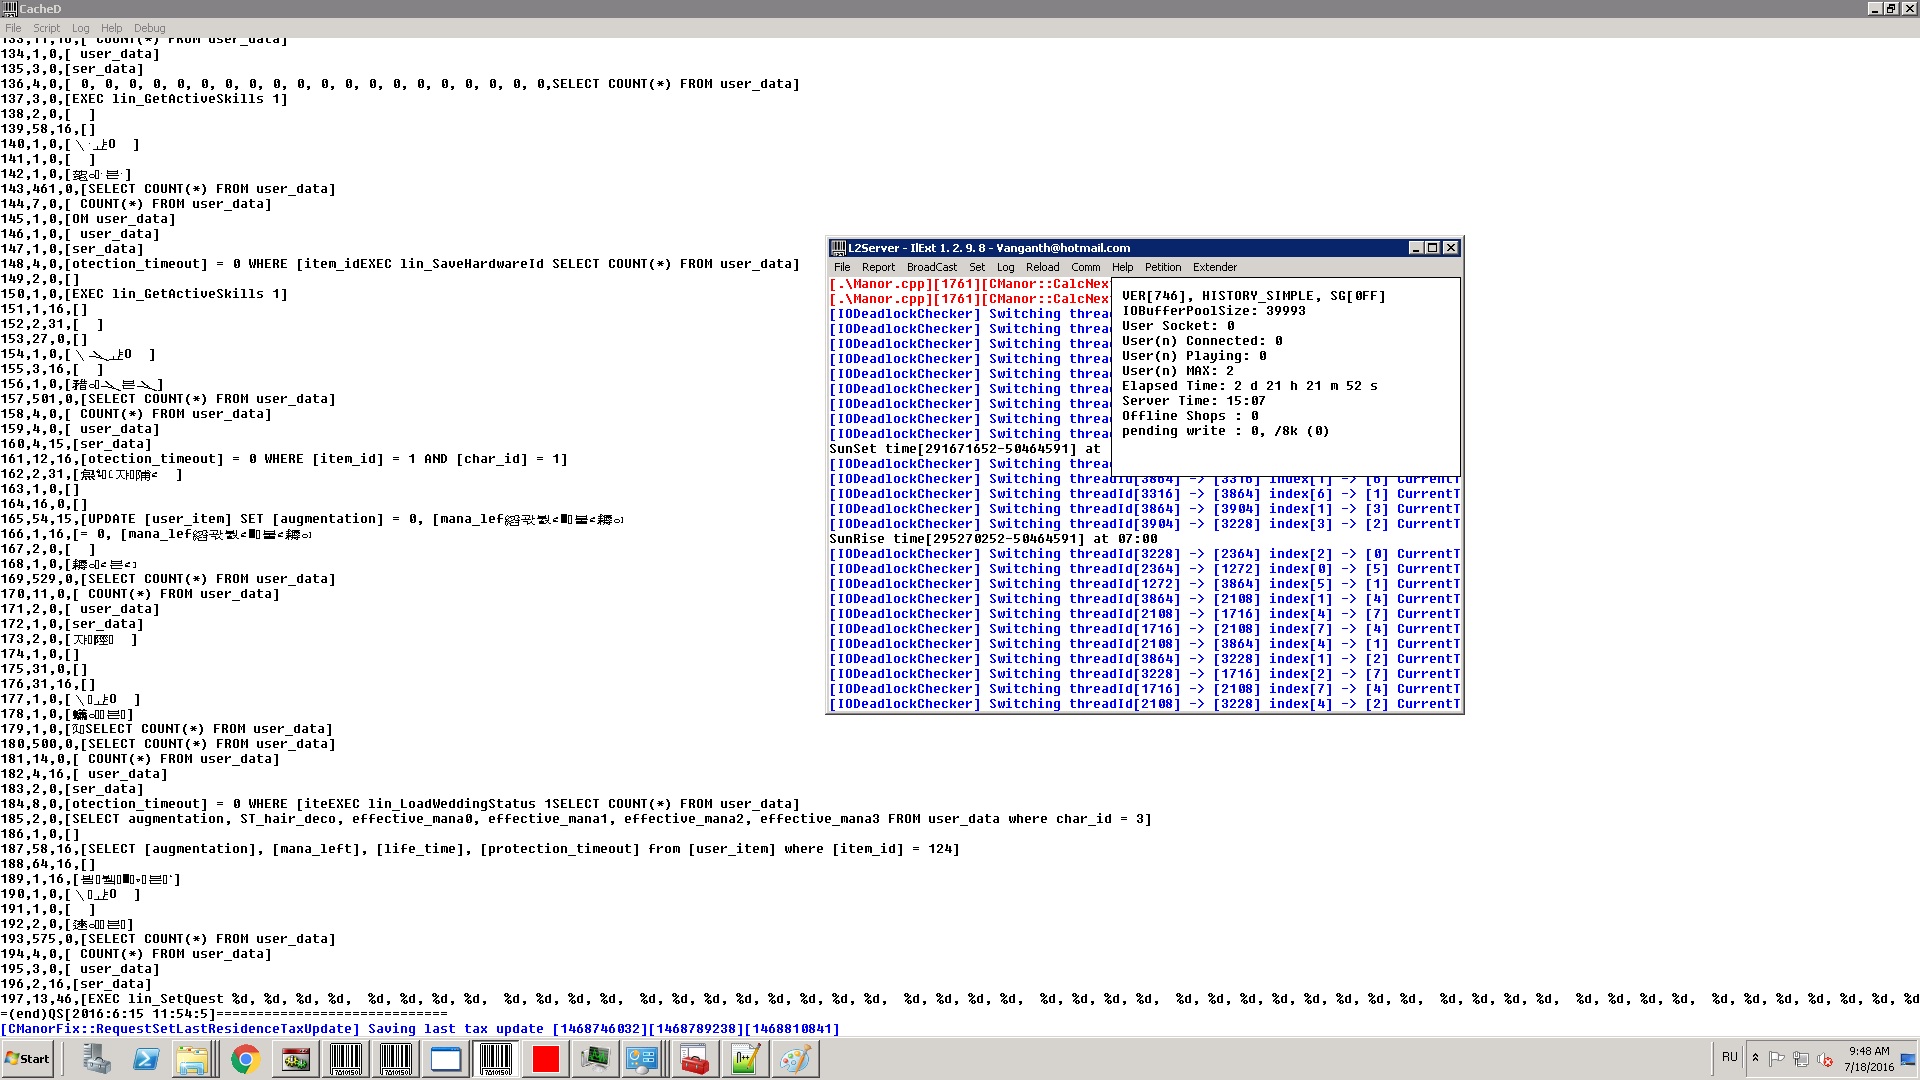1920x1080 pixels.
Task: Open the red toolbox taskbar application
Action: [694, 1059]
